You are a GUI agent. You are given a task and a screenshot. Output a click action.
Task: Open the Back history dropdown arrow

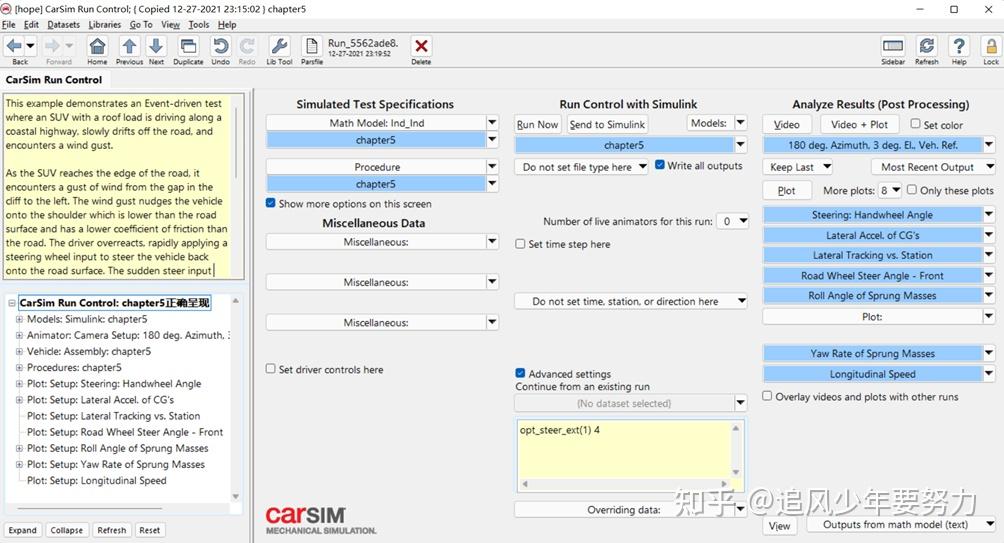[x=30, y=46]
